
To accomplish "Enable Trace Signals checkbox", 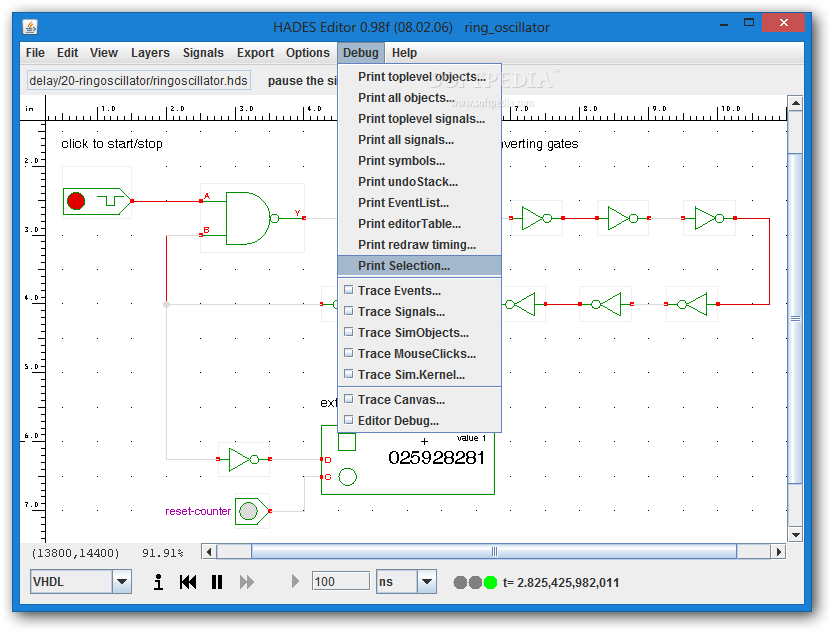I will [349, 311].
